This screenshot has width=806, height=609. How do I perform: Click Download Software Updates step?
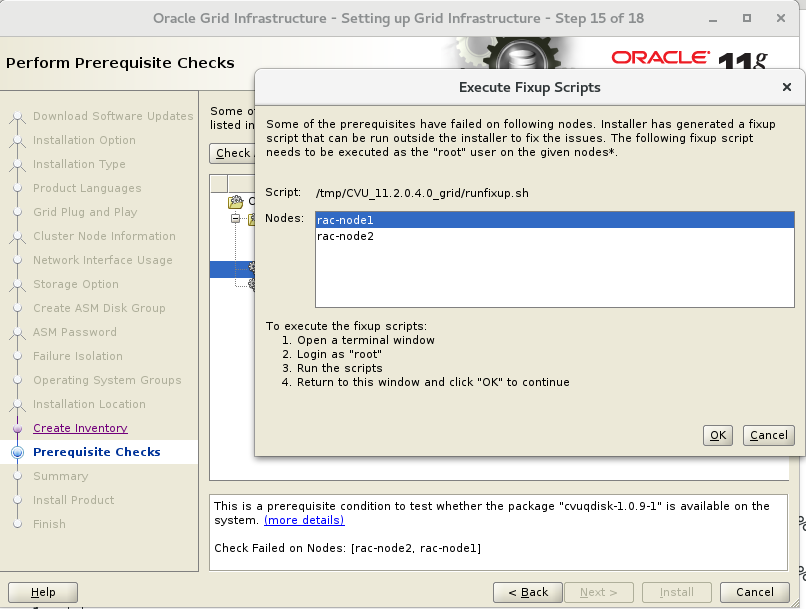coord(113,116)
